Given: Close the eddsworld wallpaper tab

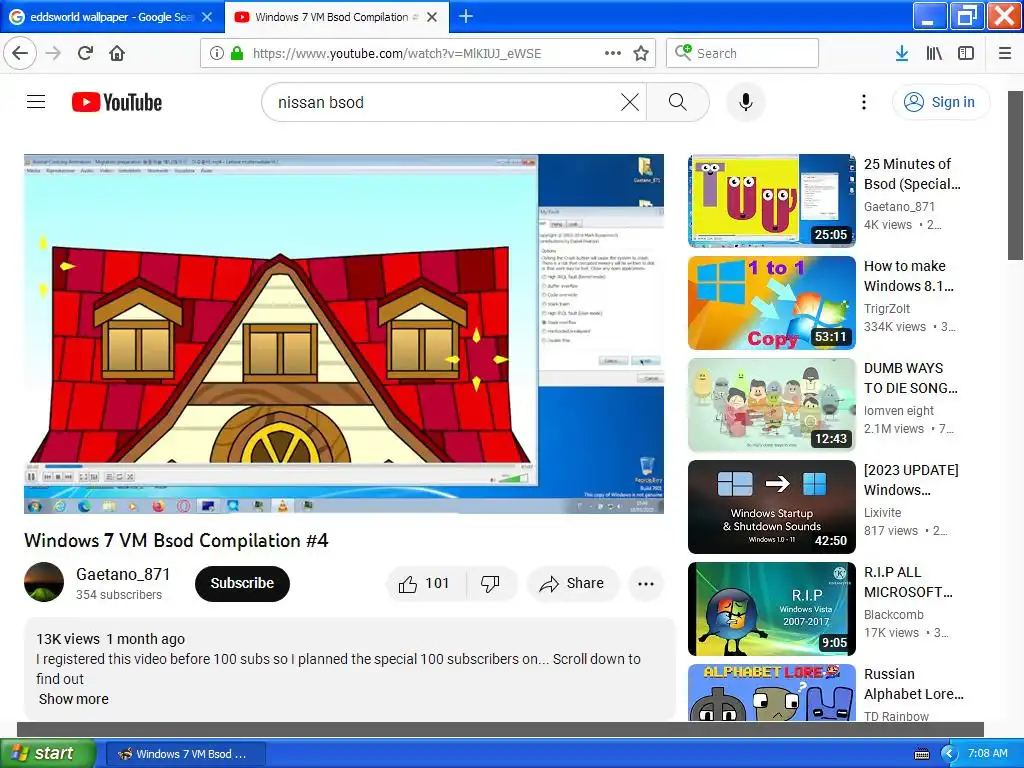Looking at the screenshot, I should 207,17.
